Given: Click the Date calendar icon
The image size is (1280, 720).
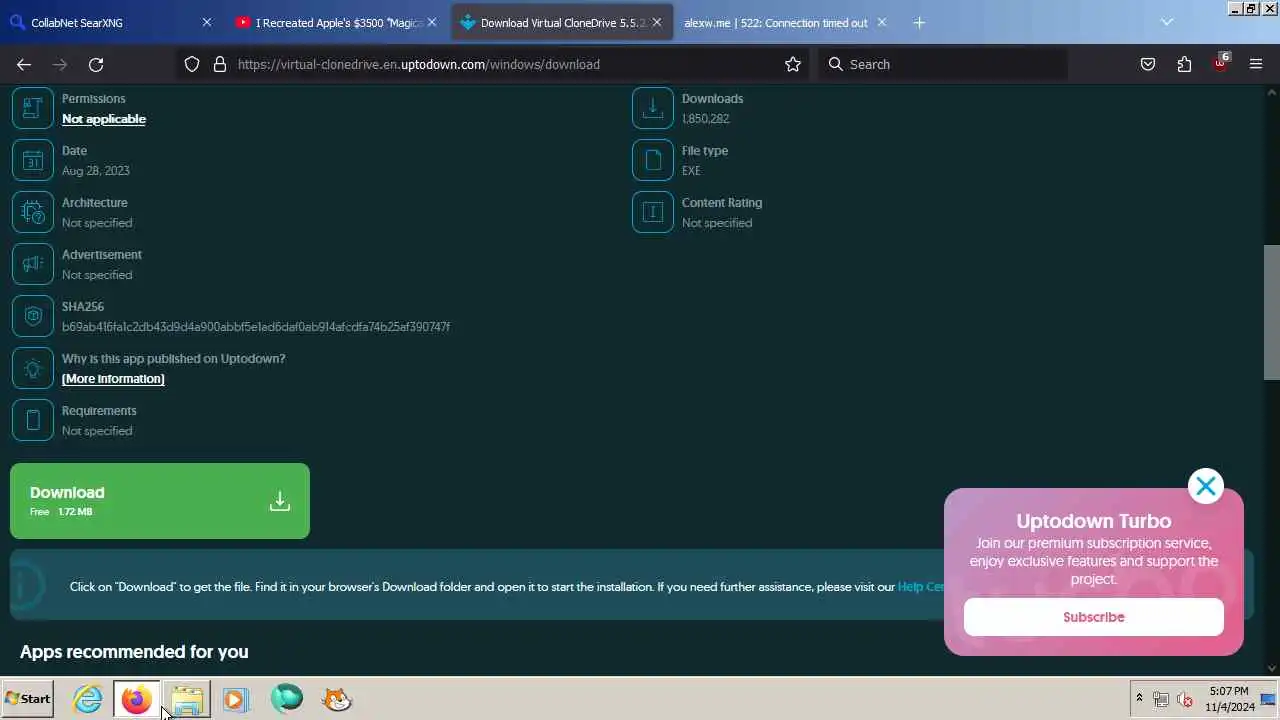Looking at the screenshot, I should click(33, 160).
